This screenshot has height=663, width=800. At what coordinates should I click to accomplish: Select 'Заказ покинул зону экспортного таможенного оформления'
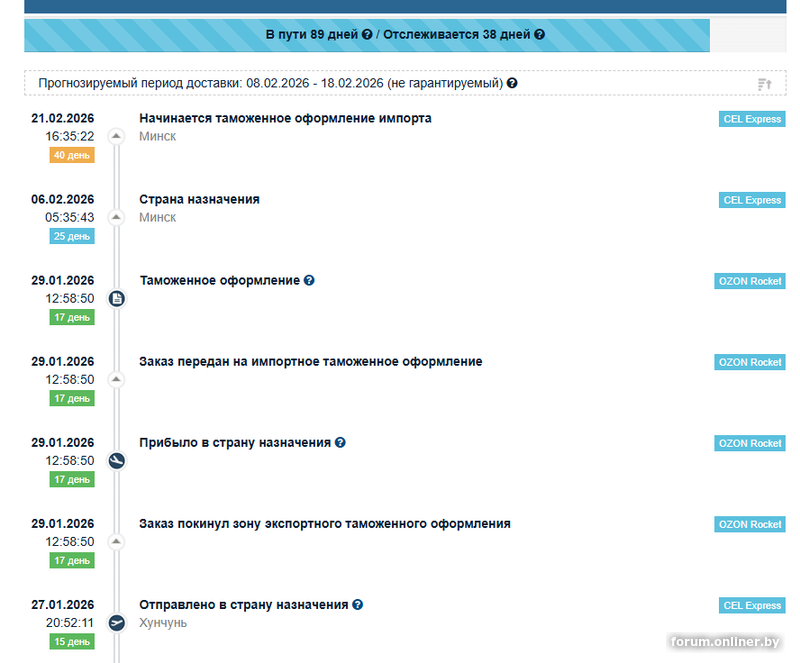325,524
